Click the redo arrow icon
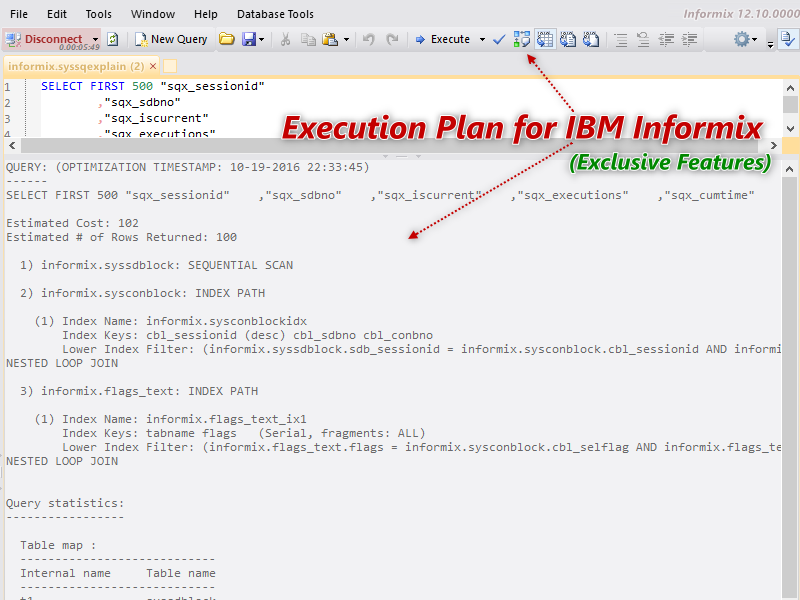 (x=392, y=39)
